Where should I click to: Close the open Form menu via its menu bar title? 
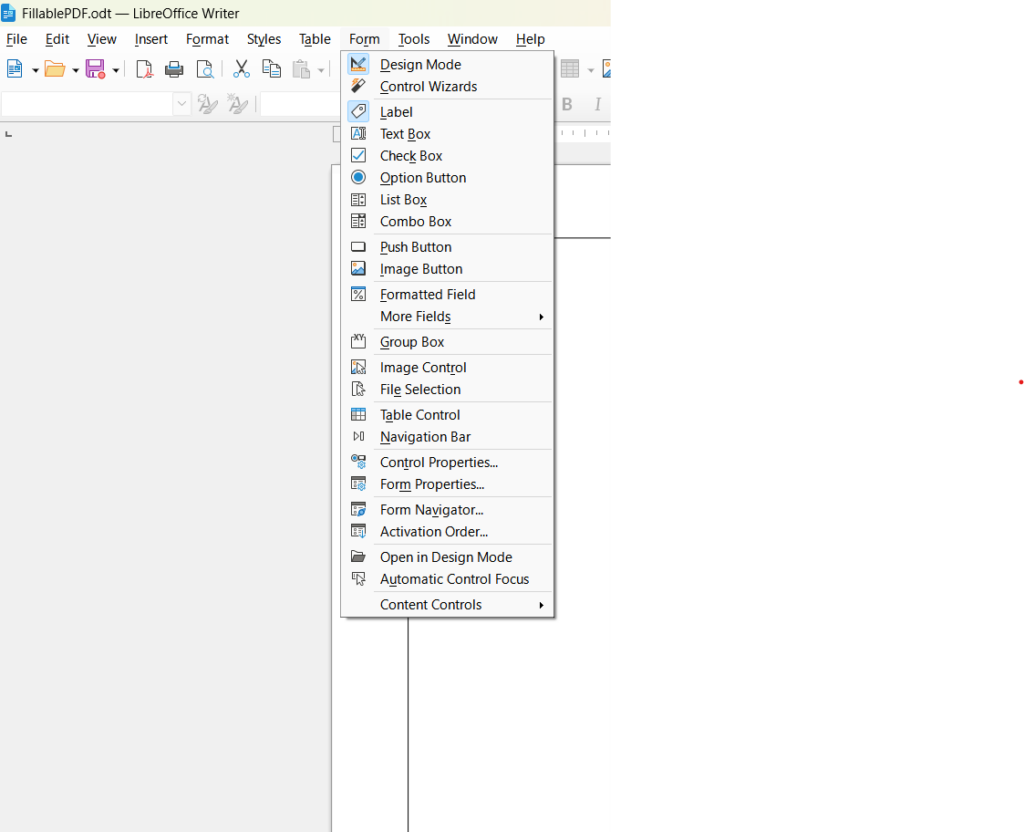[x=364, y=39]
